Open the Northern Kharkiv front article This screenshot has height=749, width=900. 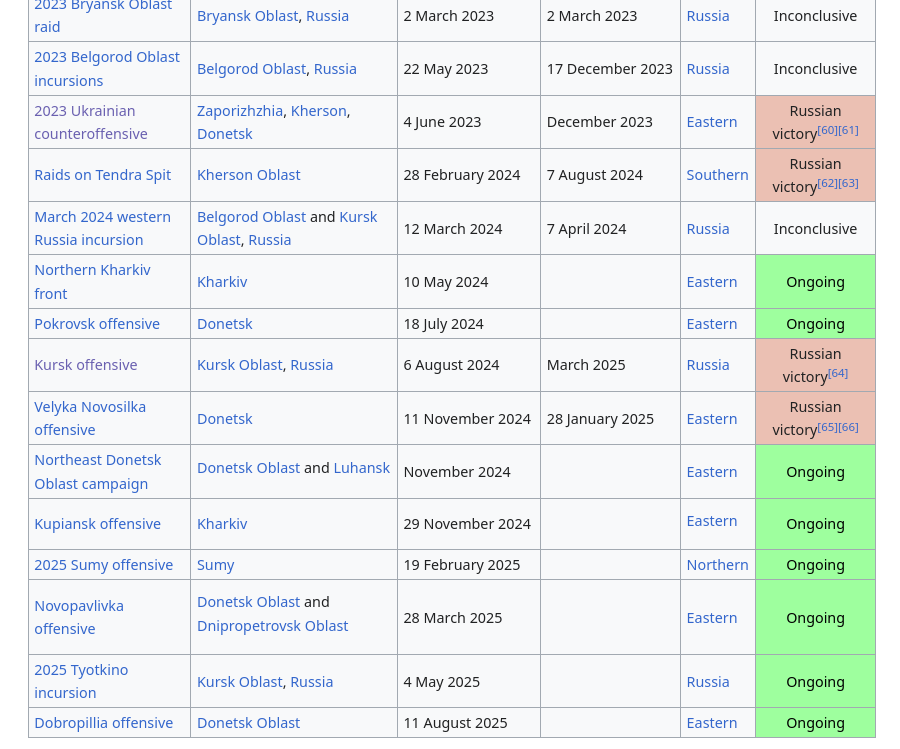pyautogui.click(x=92, y=282)
